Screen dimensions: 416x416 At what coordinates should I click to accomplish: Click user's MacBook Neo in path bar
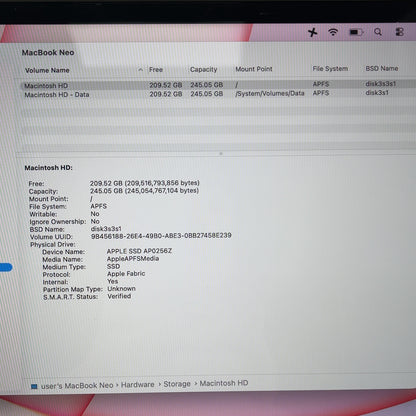click(x=77, y=386)
